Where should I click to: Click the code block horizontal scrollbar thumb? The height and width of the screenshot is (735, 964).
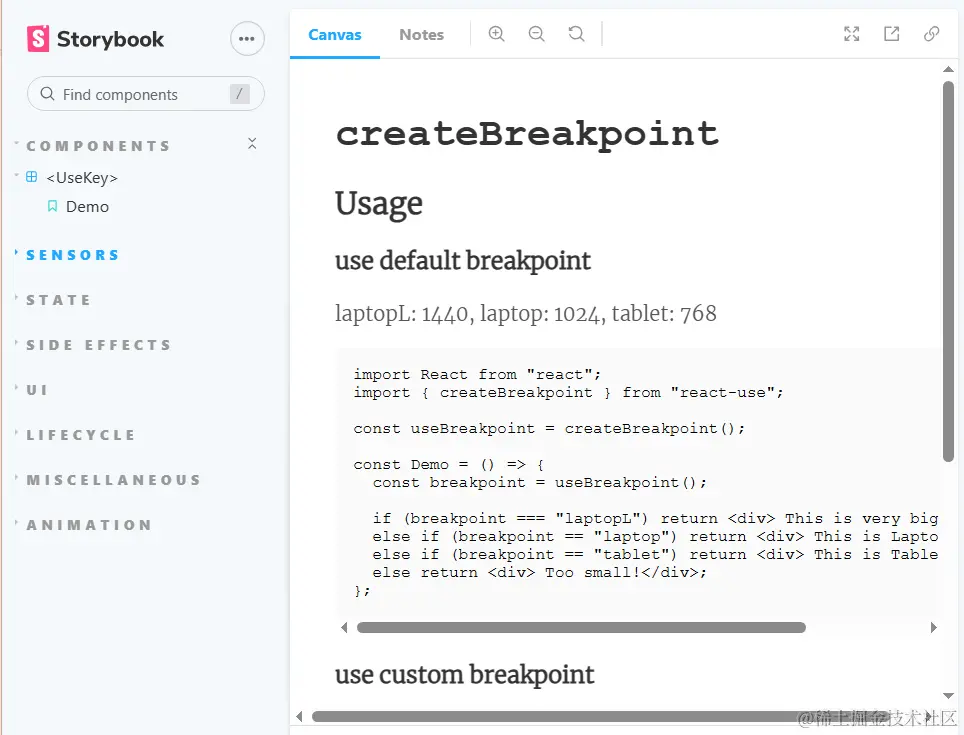(x=581, y=627)
